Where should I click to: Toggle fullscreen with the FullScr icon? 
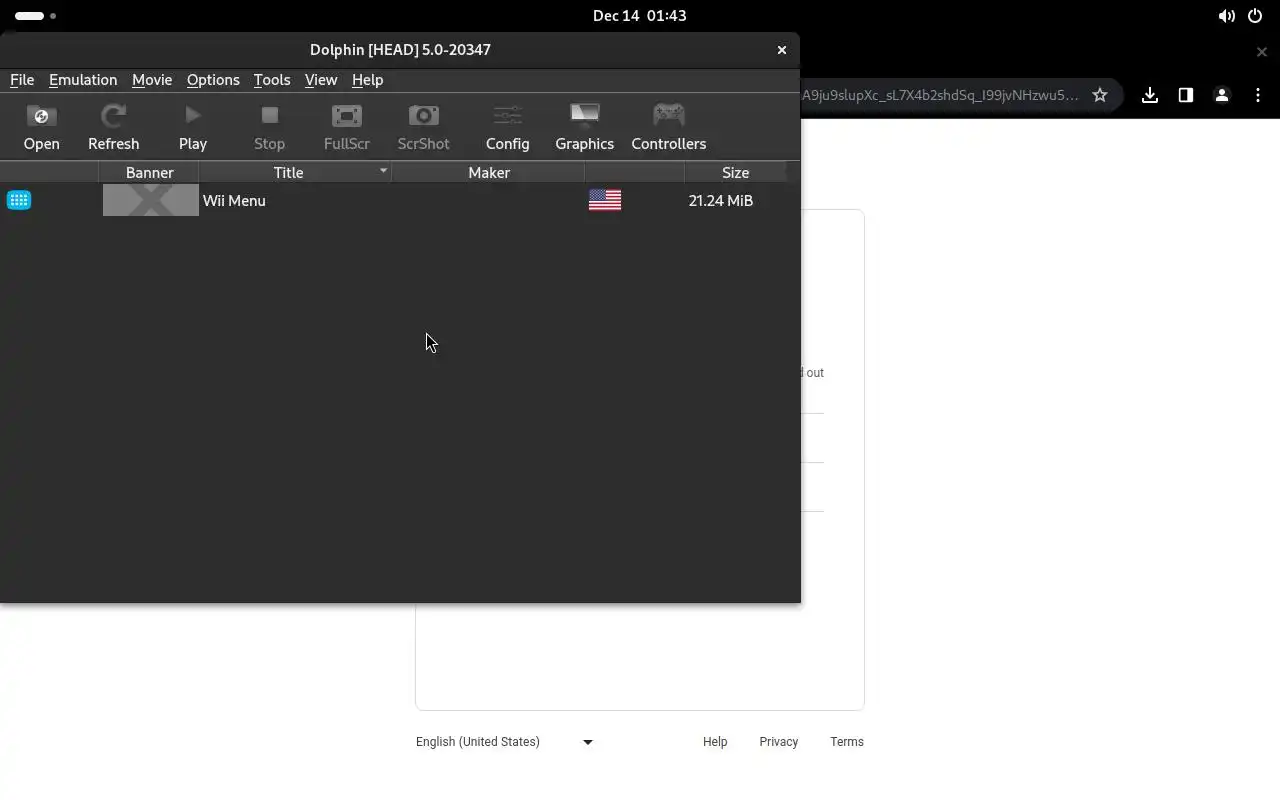[347, 128]
